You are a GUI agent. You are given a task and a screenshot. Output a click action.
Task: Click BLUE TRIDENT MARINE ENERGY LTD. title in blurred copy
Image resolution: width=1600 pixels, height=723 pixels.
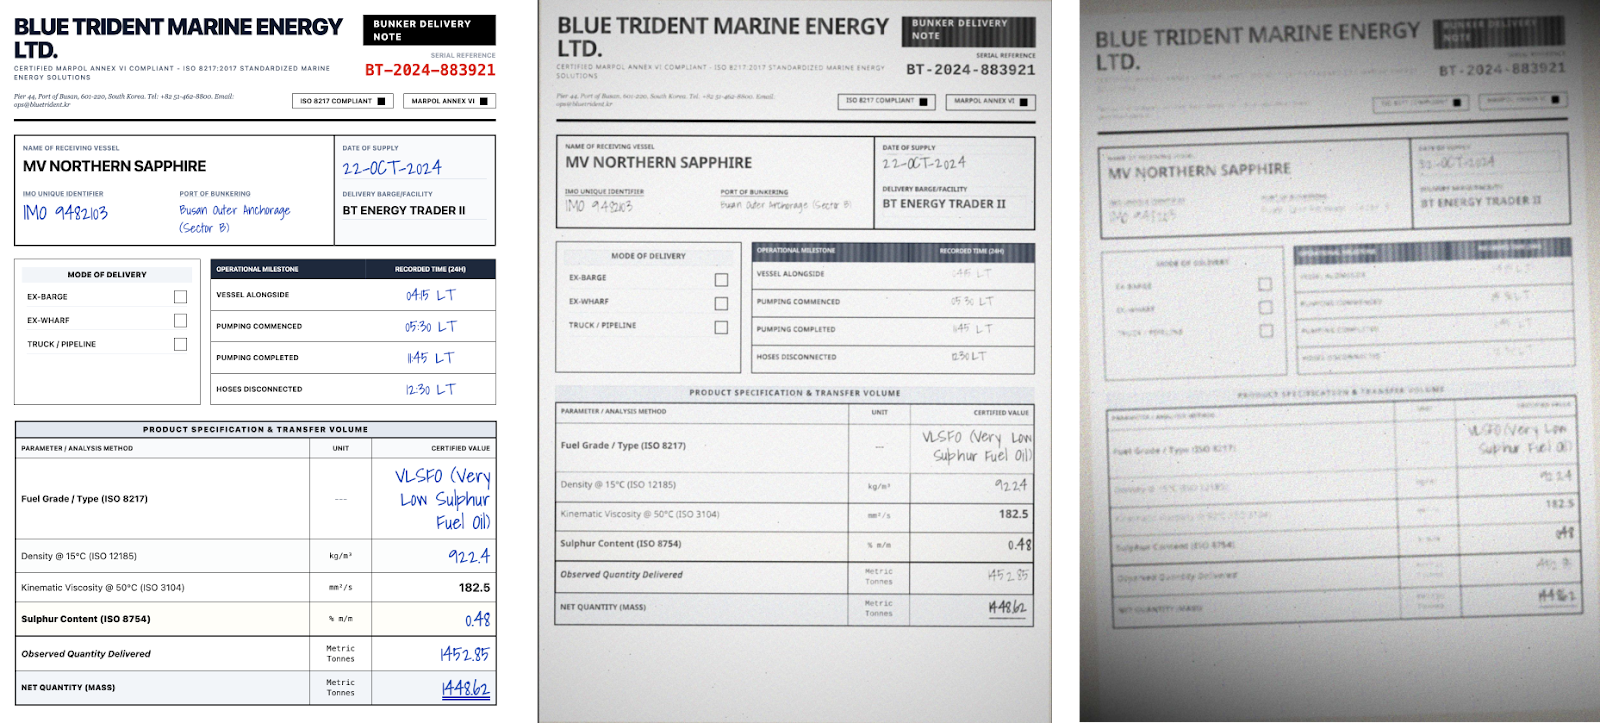[1257, 47]
